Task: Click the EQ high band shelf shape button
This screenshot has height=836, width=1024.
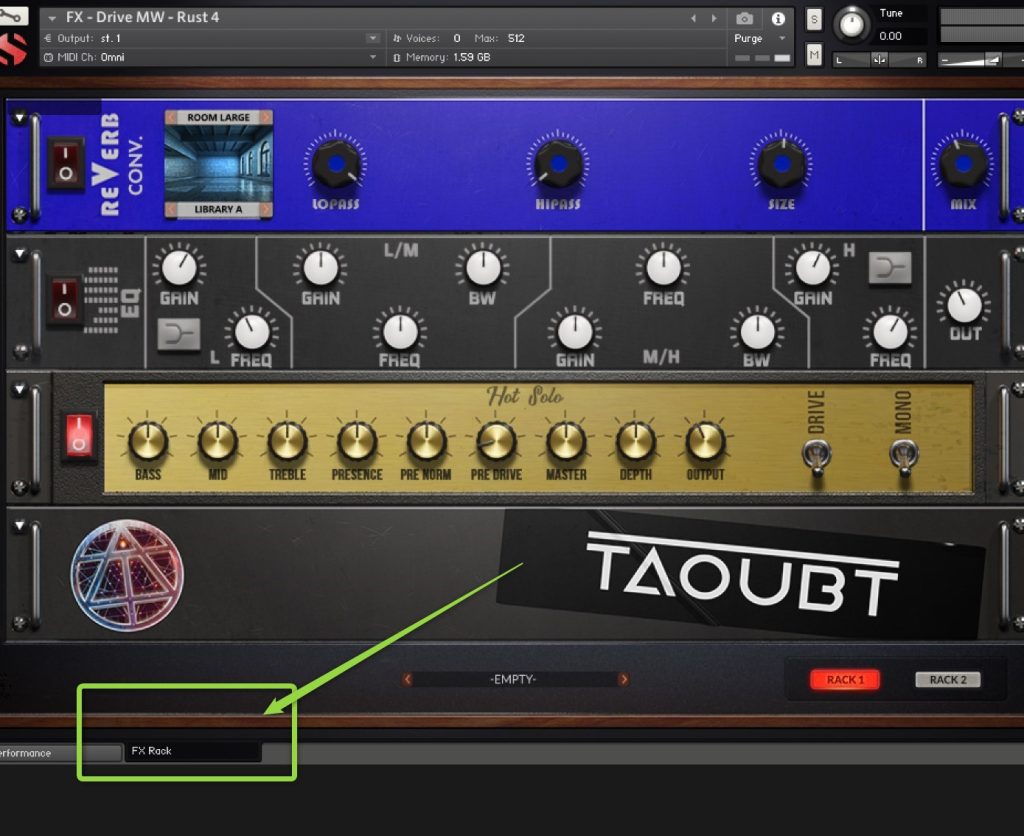Action: [889, 268]
